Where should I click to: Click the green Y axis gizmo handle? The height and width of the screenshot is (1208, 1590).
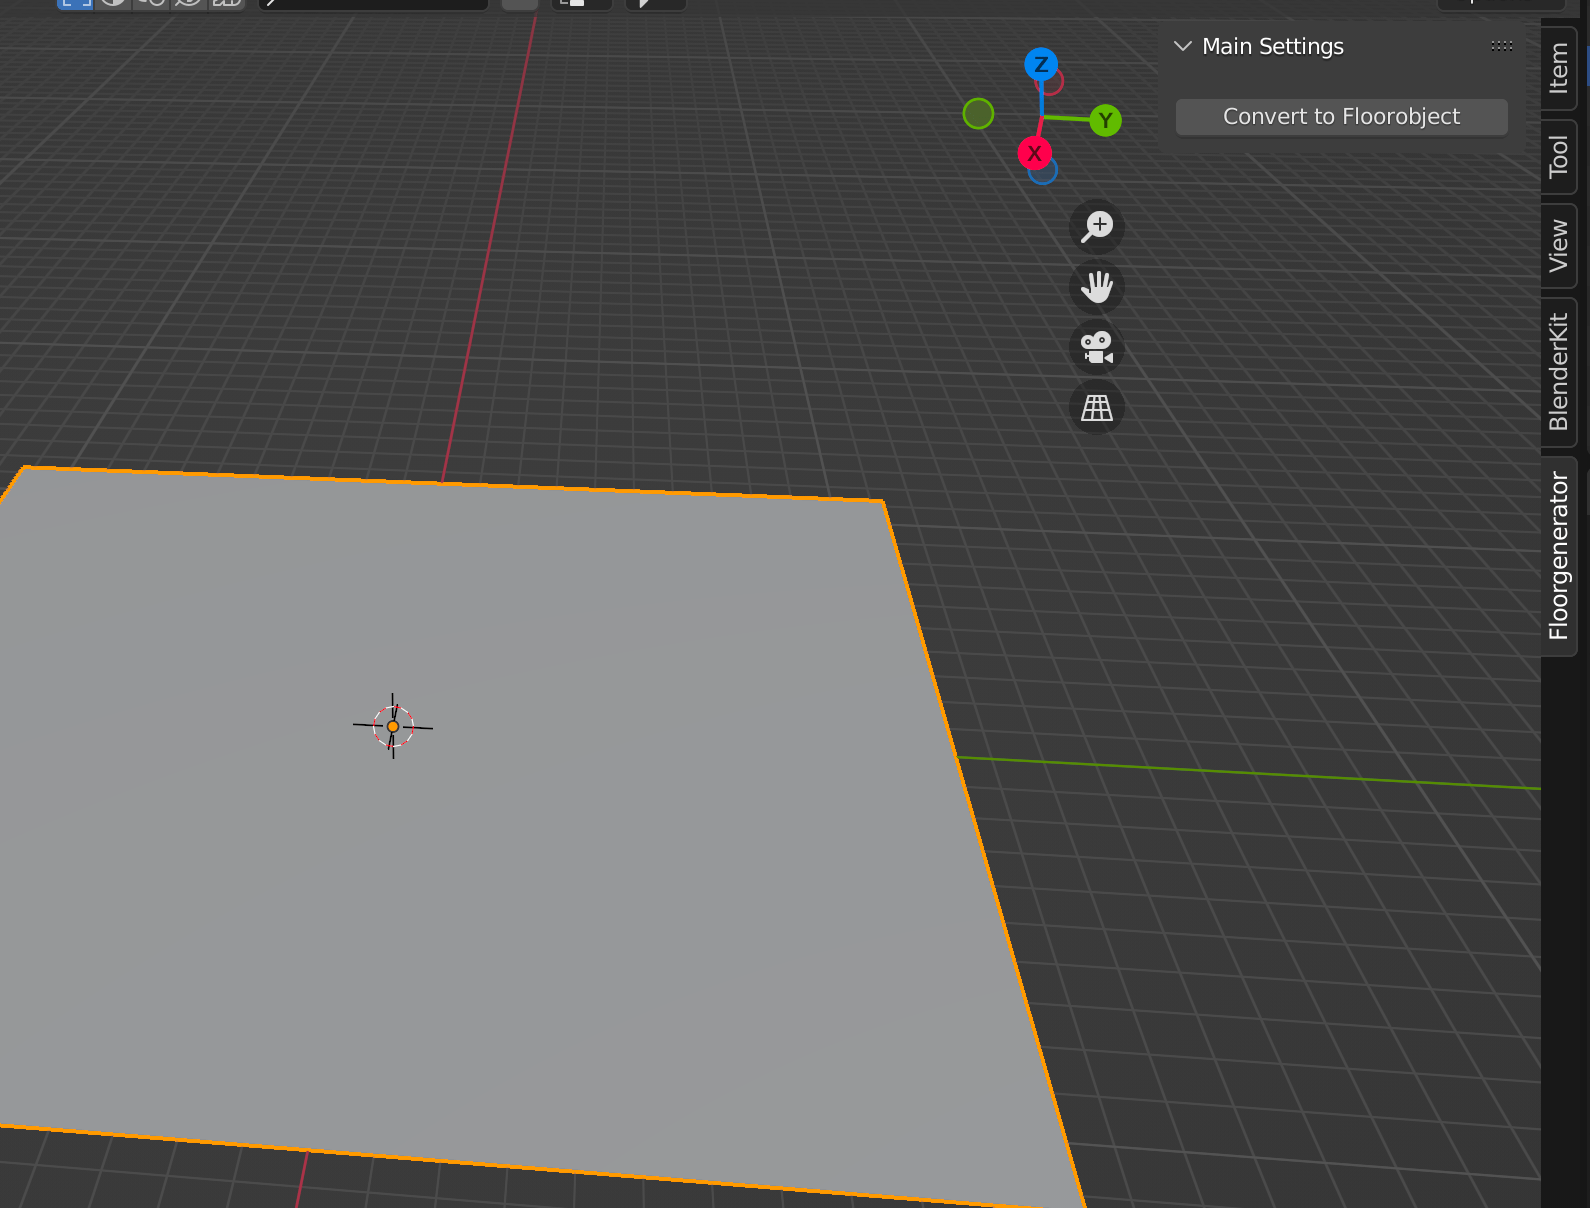pos(1105,121)
